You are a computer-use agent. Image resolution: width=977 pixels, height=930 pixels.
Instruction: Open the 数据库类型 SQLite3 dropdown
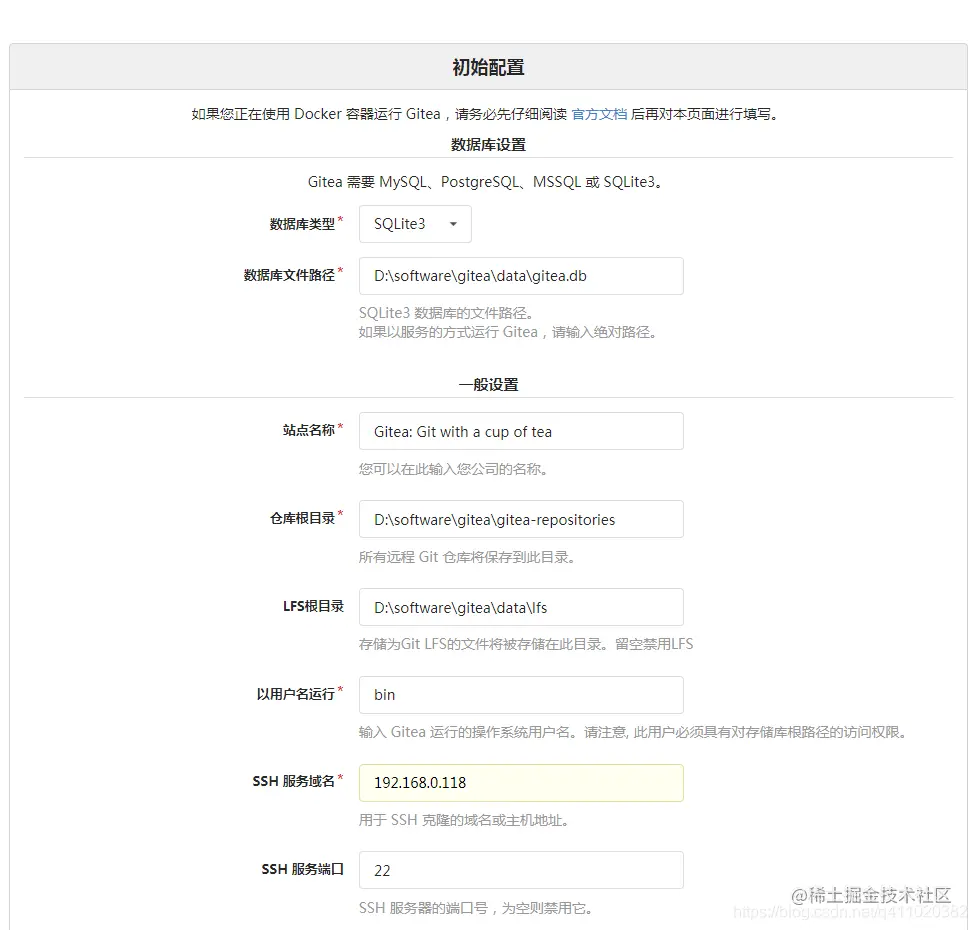coord(415,224)
